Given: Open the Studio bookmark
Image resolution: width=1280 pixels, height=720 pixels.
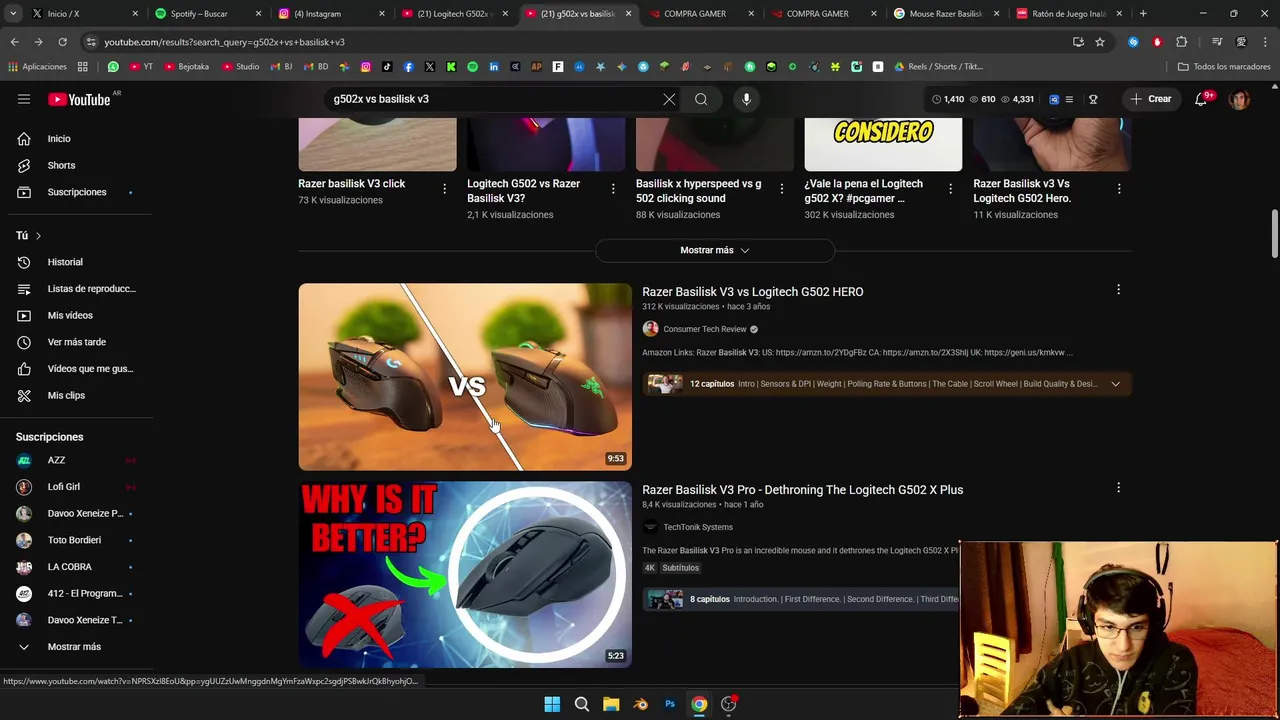Looking at the screenshot, I should pyautogui.click(x=241, y=67).
